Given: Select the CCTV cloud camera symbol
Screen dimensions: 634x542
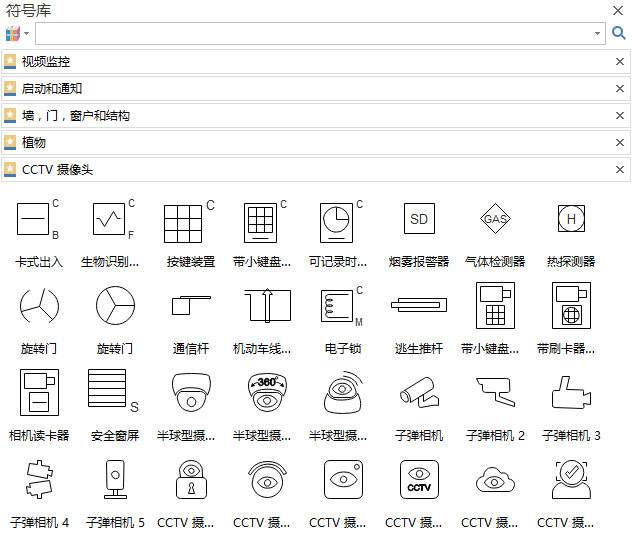Looking at the screenshot, I should click(x=495, y=480).
